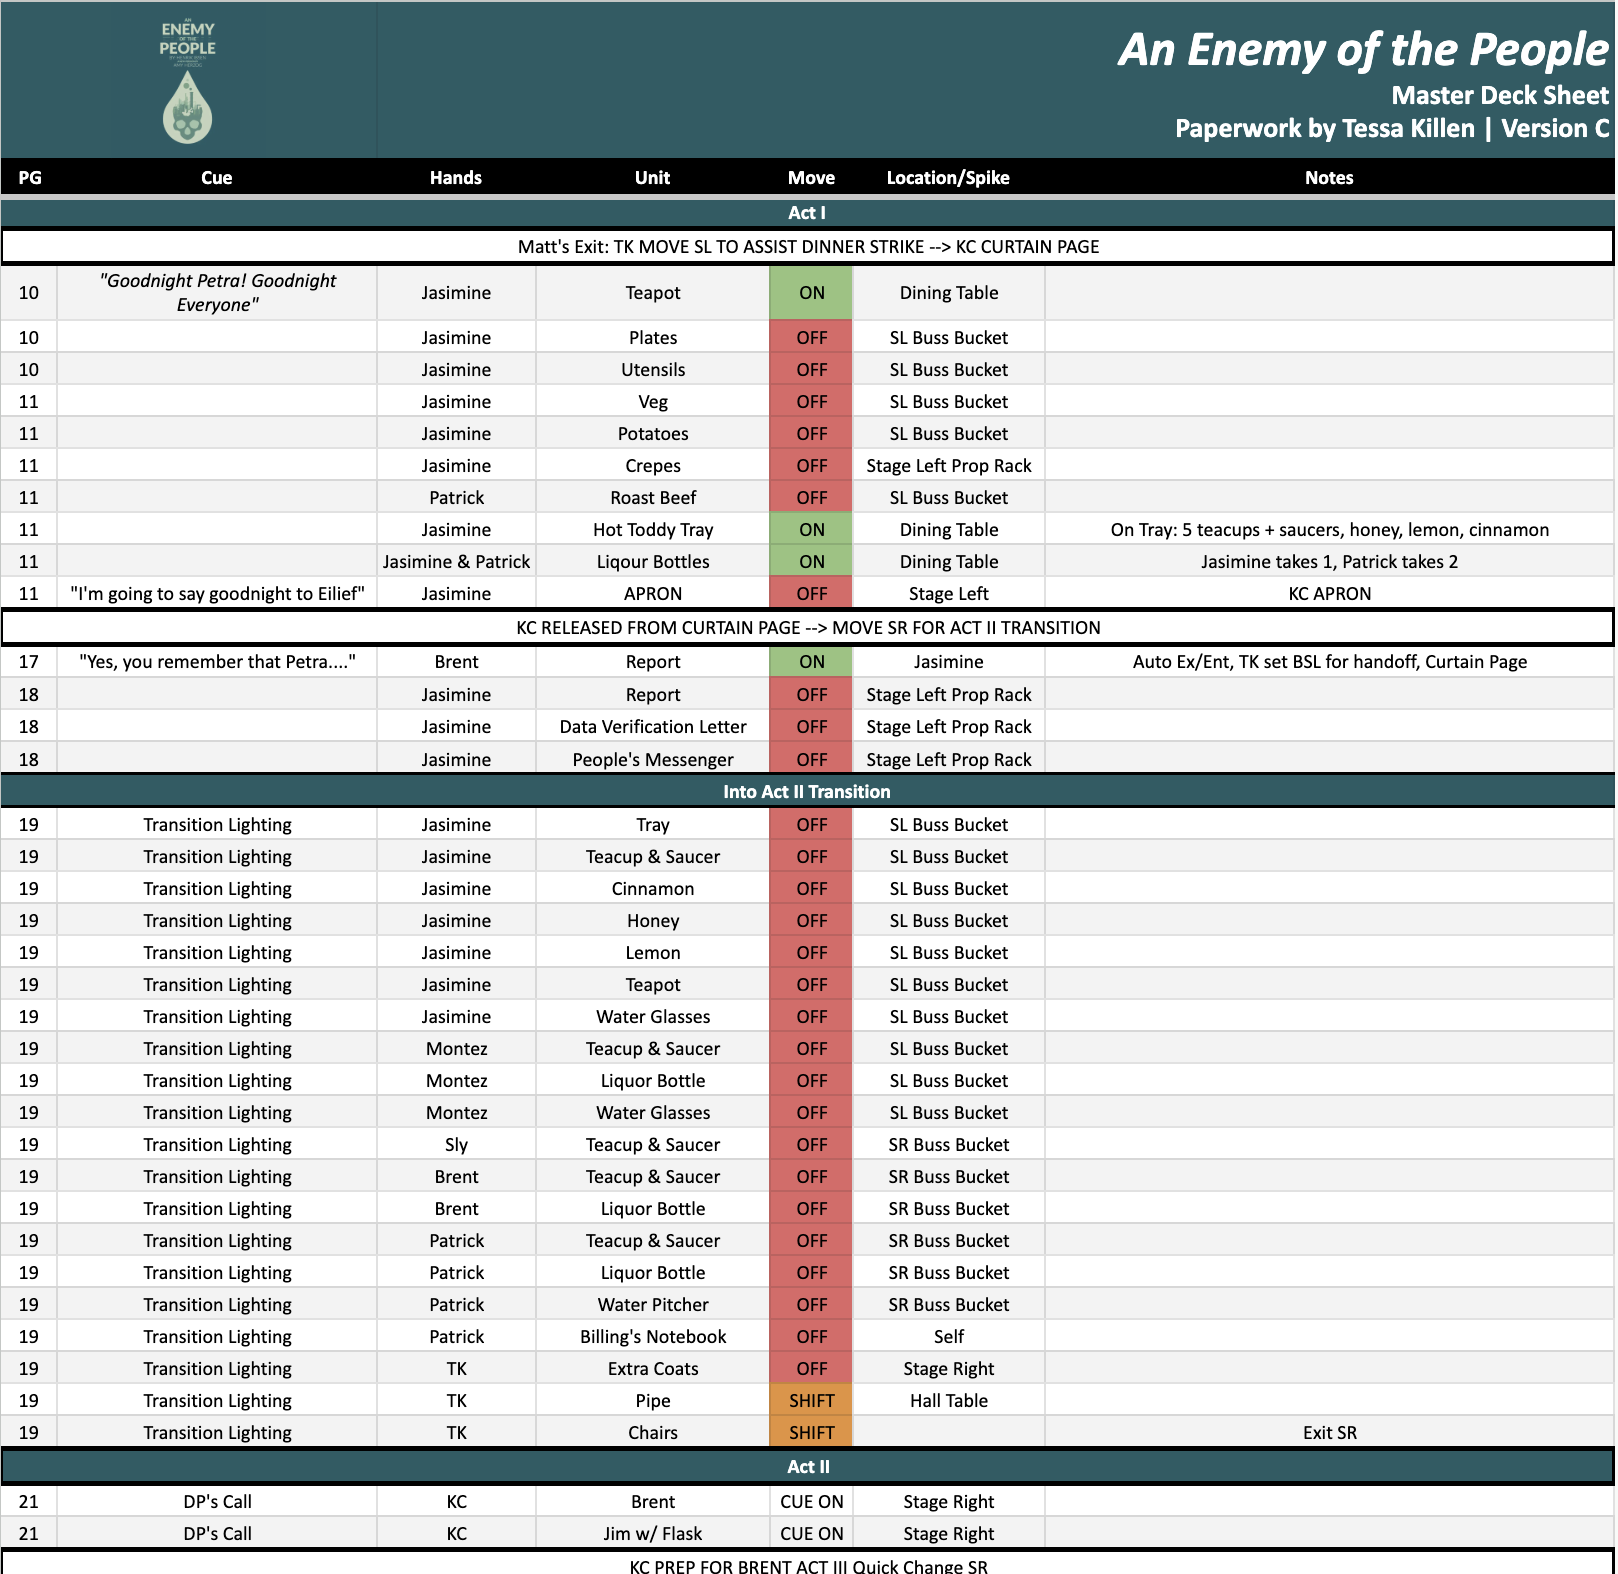Click the Matt's Exit dinner strike note row
Screen dimensions: 1618x1574
[809, 246]
